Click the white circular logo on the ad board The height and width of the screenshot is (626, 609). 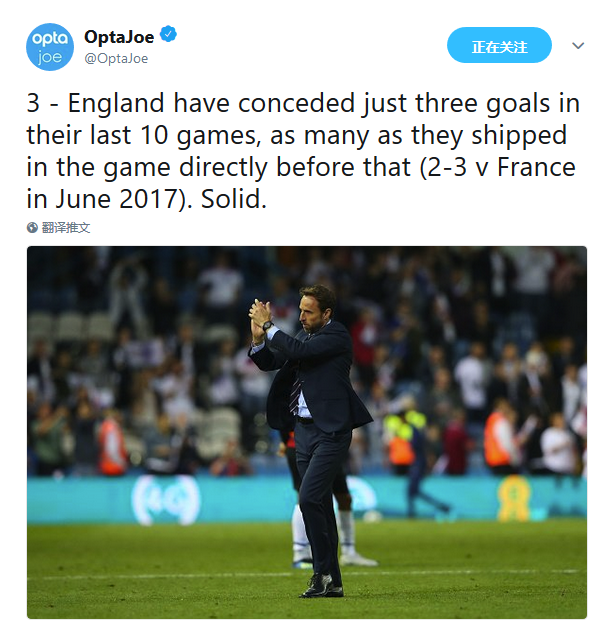[x=166, y=500]
